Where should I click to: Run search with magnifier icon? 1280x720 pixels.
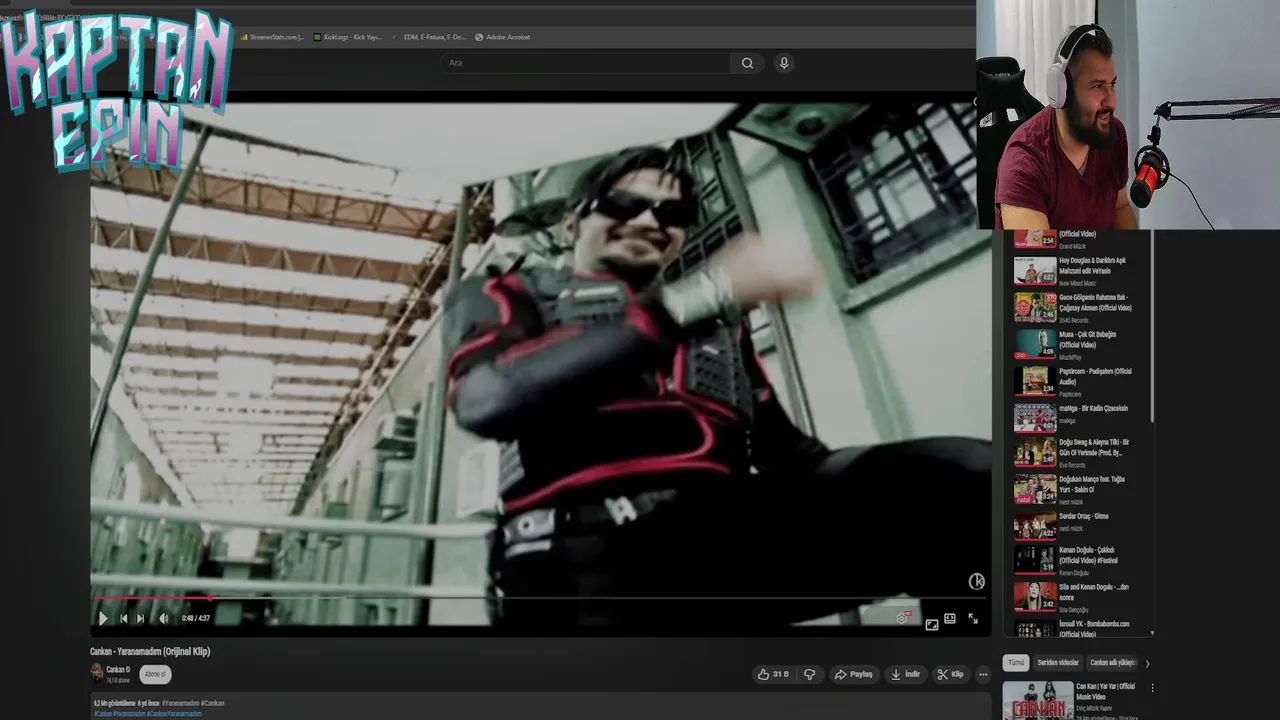(747, 63)
